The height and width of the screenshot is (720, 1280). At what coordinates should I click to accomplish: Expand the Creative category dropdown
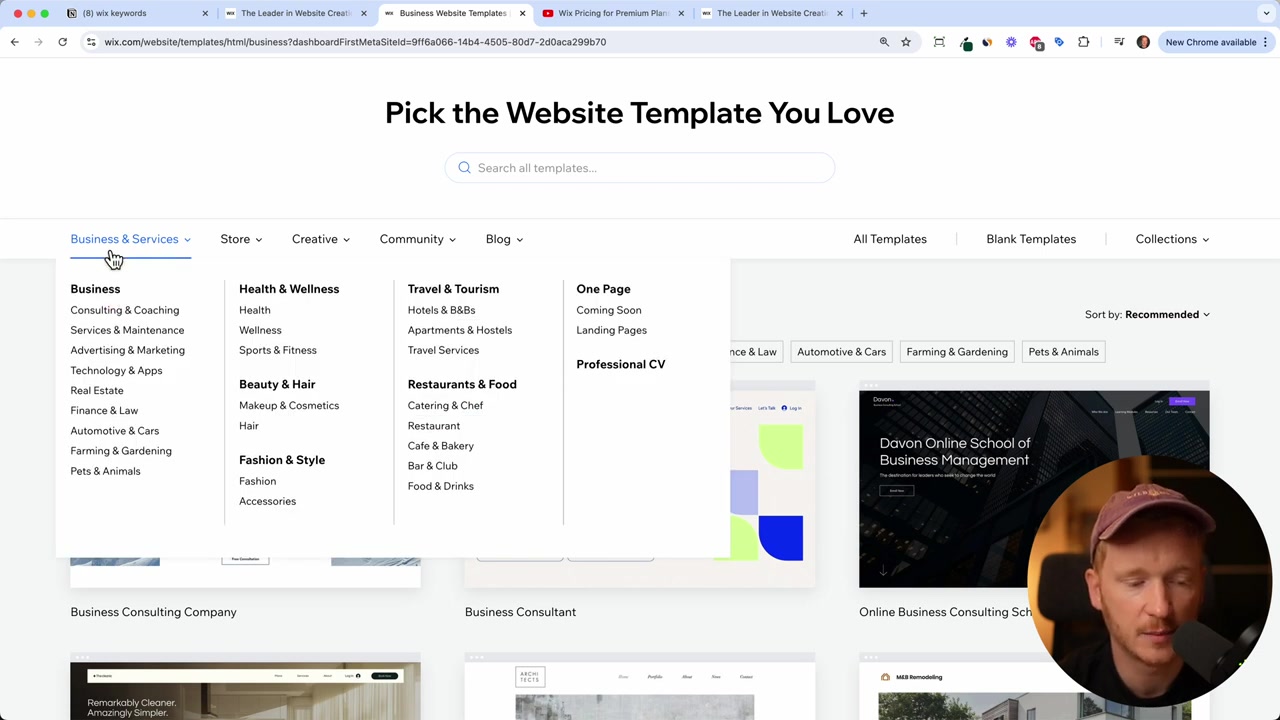321,239
